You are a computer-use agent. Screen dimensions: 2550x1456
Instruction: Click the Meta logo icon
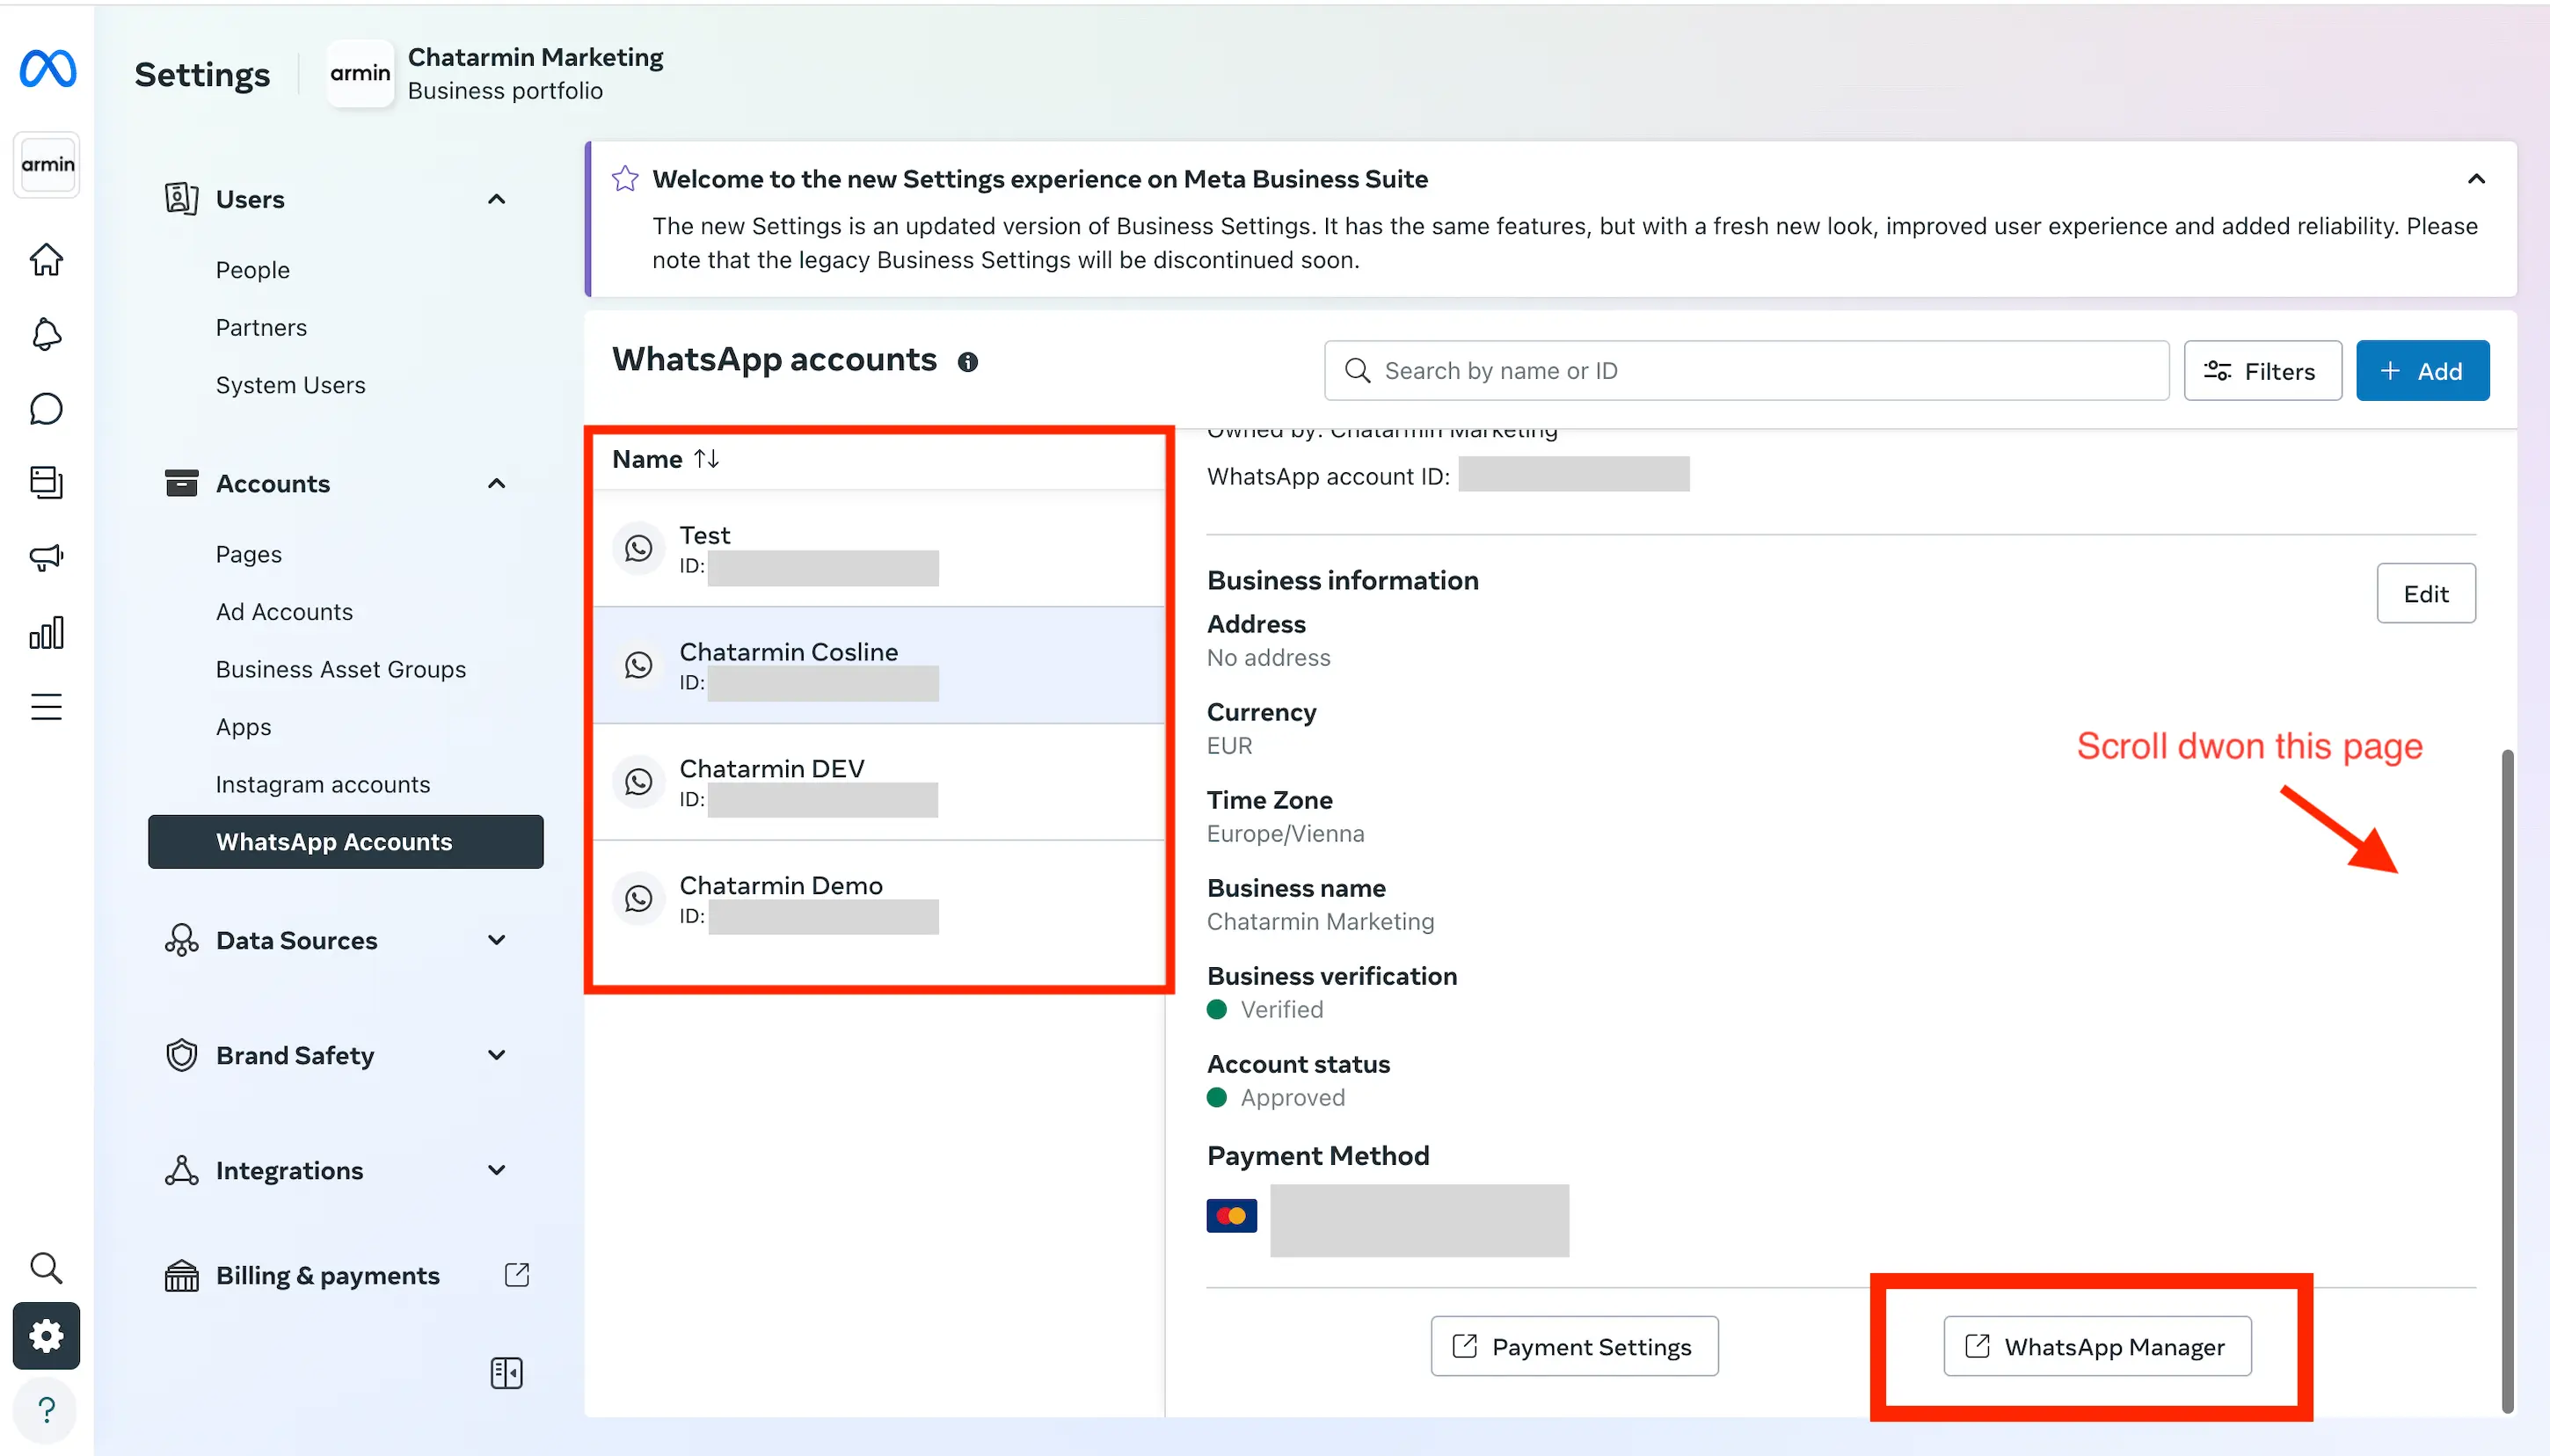click(47, 69)
